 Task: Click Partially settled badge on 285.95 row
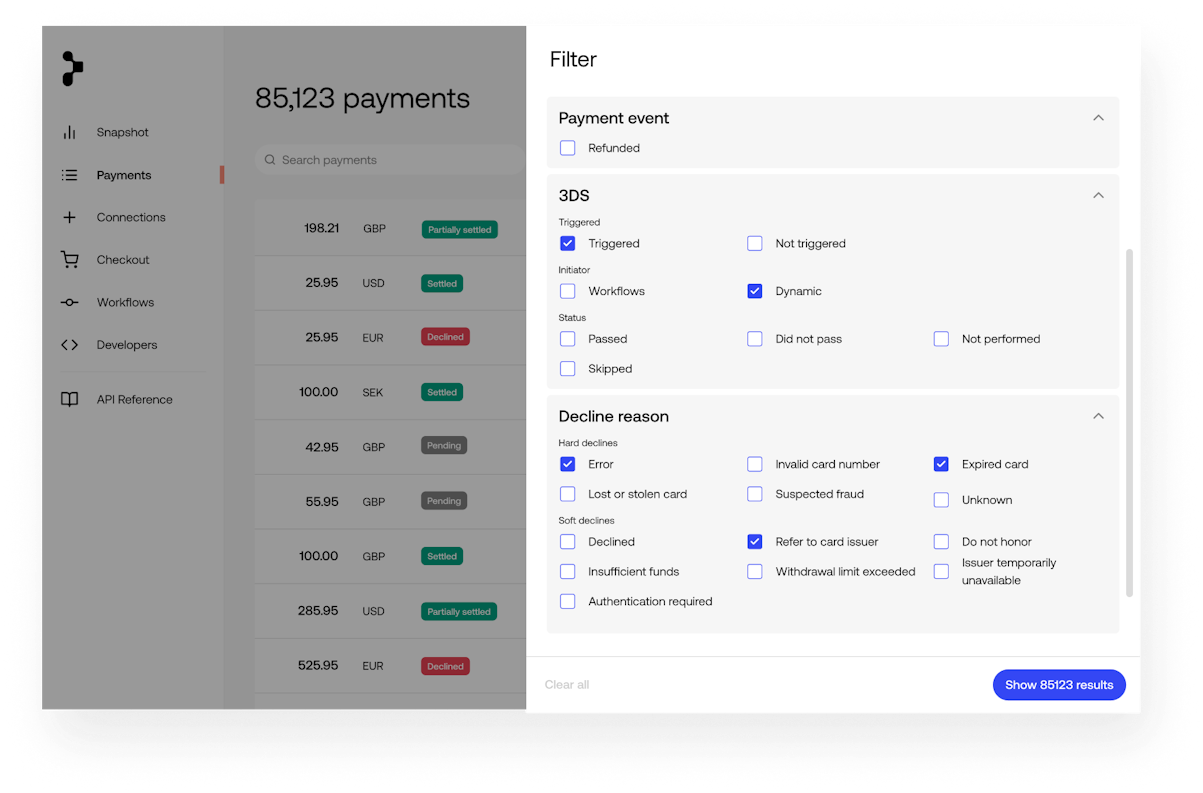point(459,612)
